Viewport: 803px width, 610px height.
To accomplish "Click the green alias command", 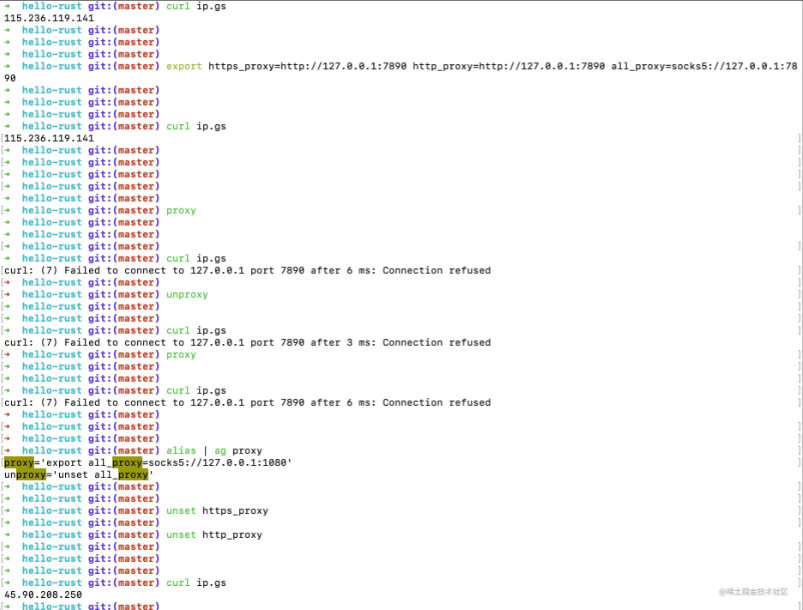I will click(x=181, y=451).
